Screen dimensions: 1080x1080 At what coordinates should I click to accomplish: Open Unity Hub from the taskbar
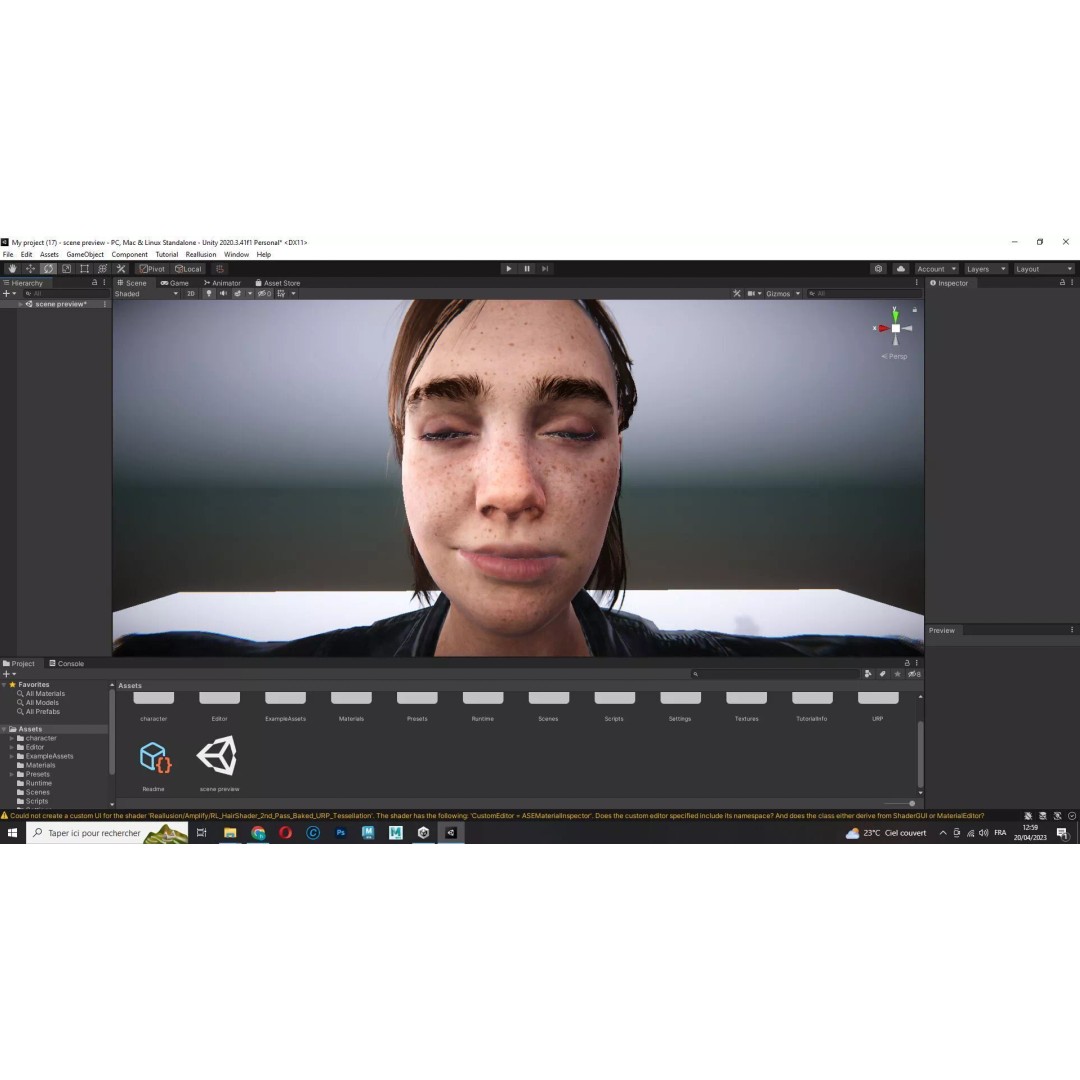pos(423,833)
